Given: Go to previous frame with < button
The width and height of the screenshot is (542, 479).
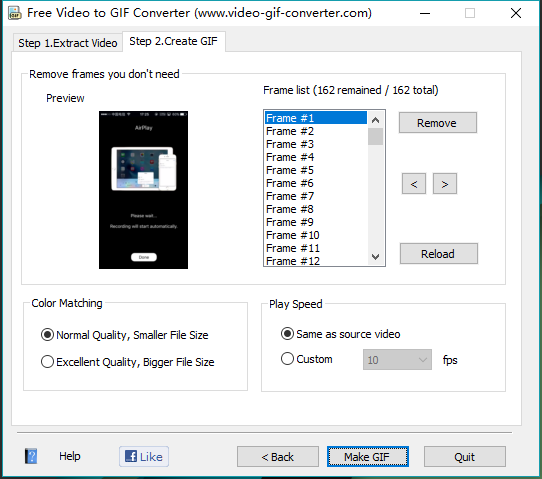Looking at the screenshot, I should [x=414, y=184].
